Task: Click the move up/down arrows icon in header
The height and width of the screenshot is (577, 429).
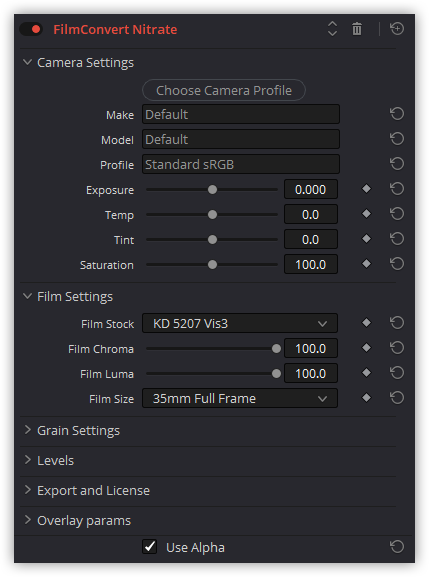Action: (332, 29)
